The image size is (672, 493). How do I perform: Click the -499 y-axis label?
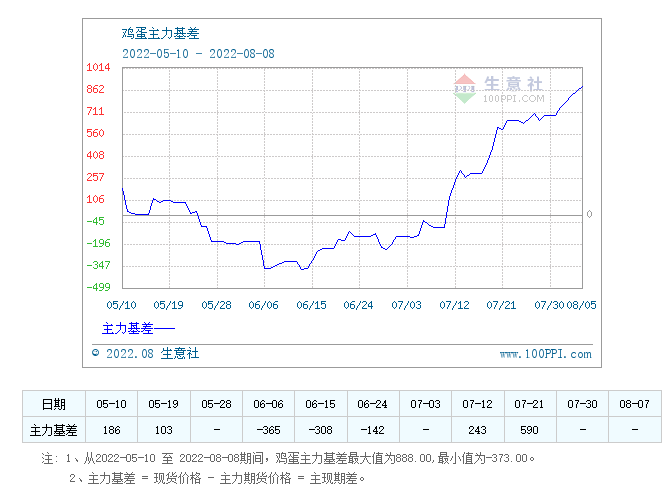97,287
